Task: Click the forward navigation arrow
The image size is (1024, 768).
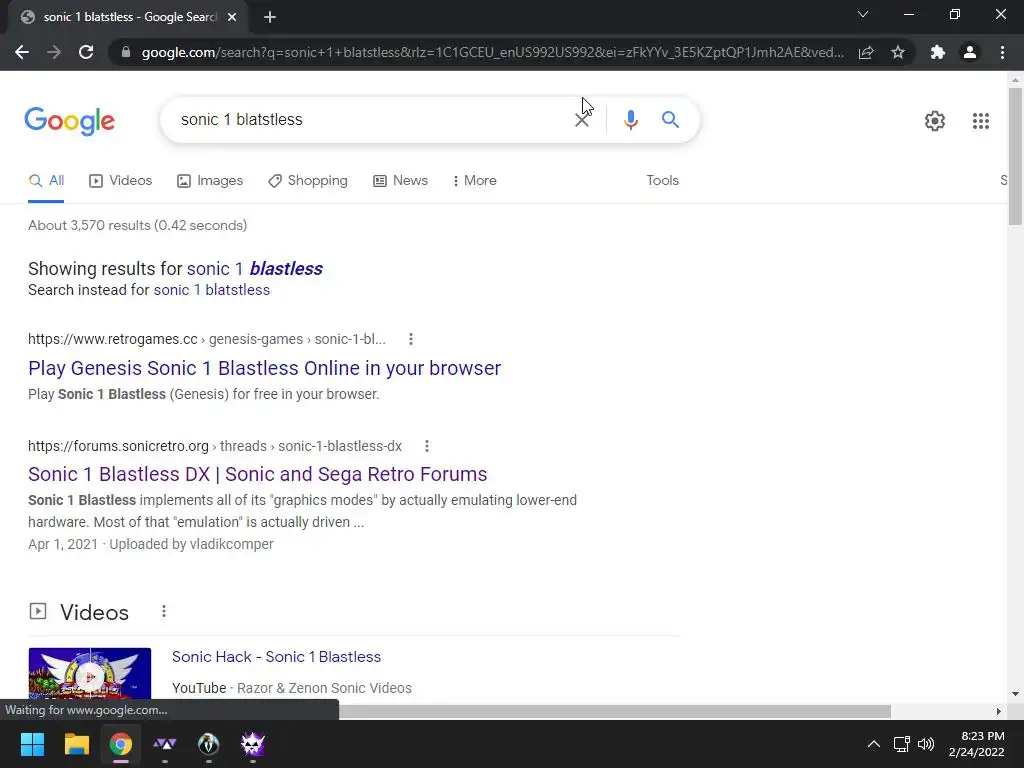Action: point(54,52)
